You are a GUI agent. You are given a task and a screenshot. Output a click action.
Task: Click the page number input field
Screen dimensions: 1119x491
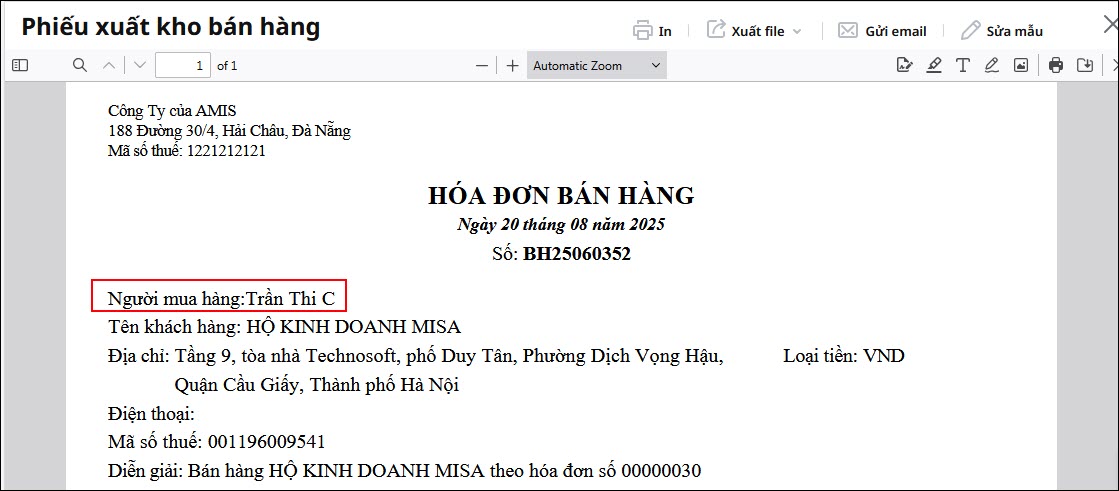pyautogui.click(x=183, y=66)
